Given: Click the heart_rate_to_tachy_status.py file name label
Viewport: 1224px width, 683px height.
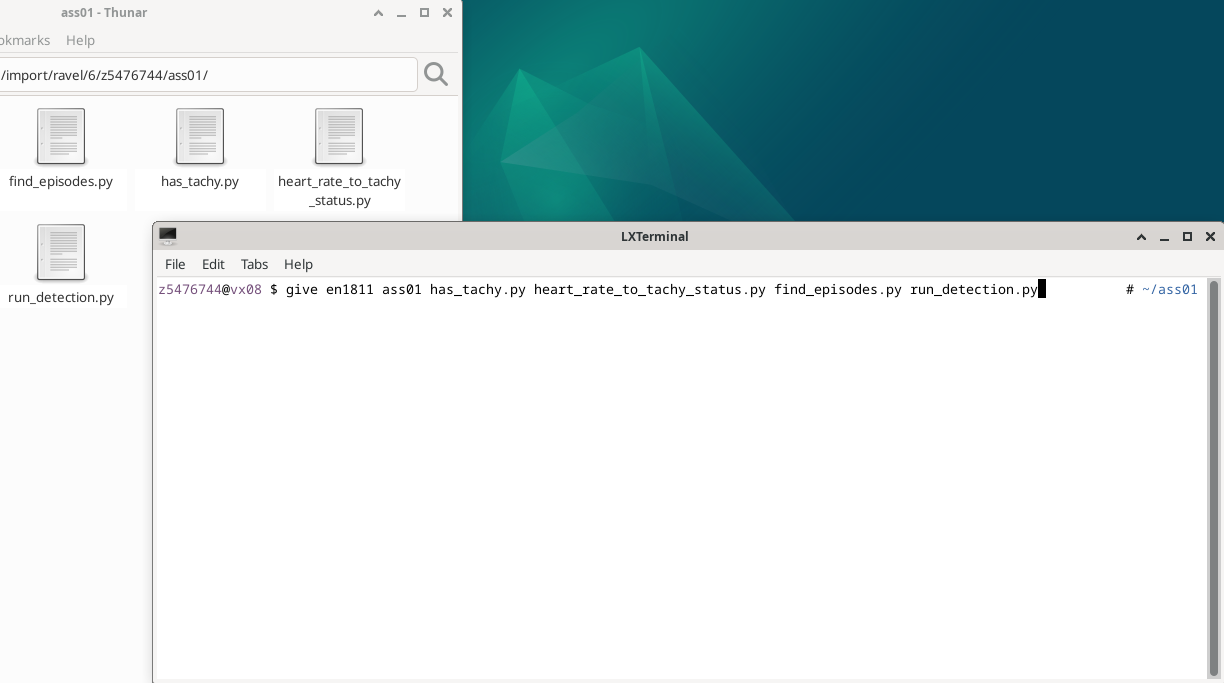Looking at the screenshot, I should click(x=339, y=191).
